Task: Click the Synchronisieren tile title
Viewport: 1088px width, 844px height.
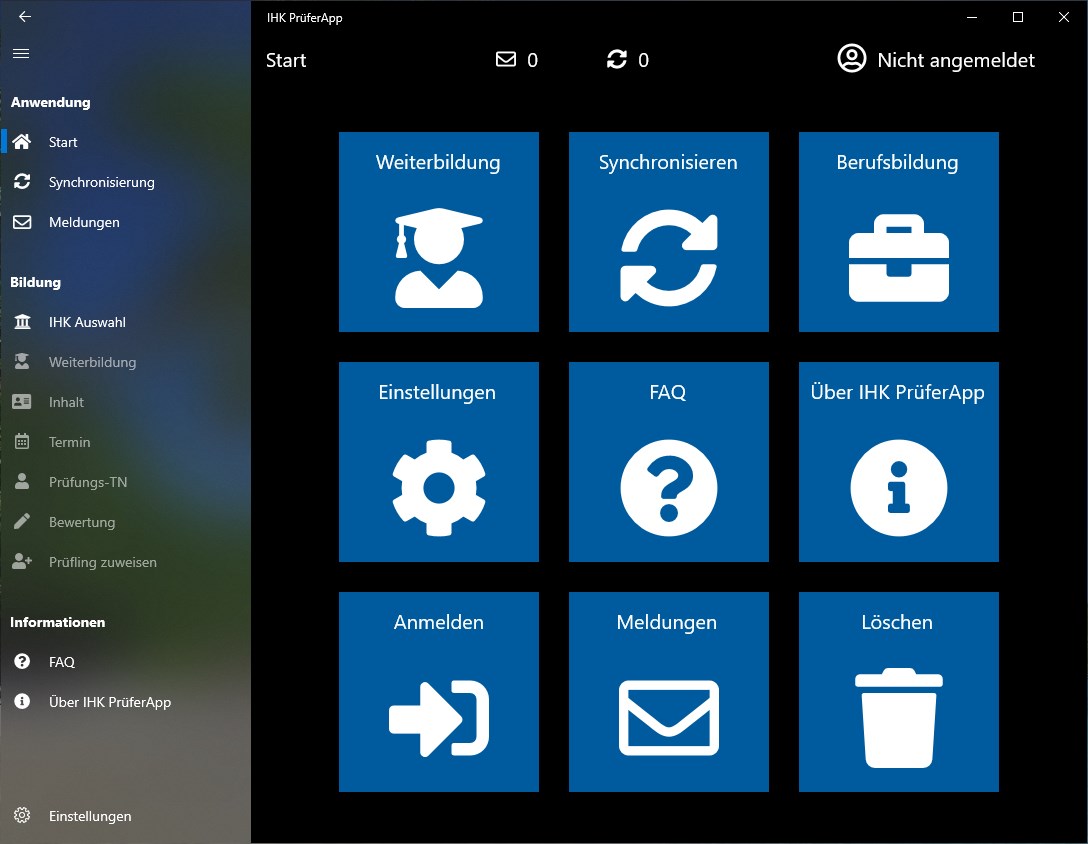Action: point(668,162)
